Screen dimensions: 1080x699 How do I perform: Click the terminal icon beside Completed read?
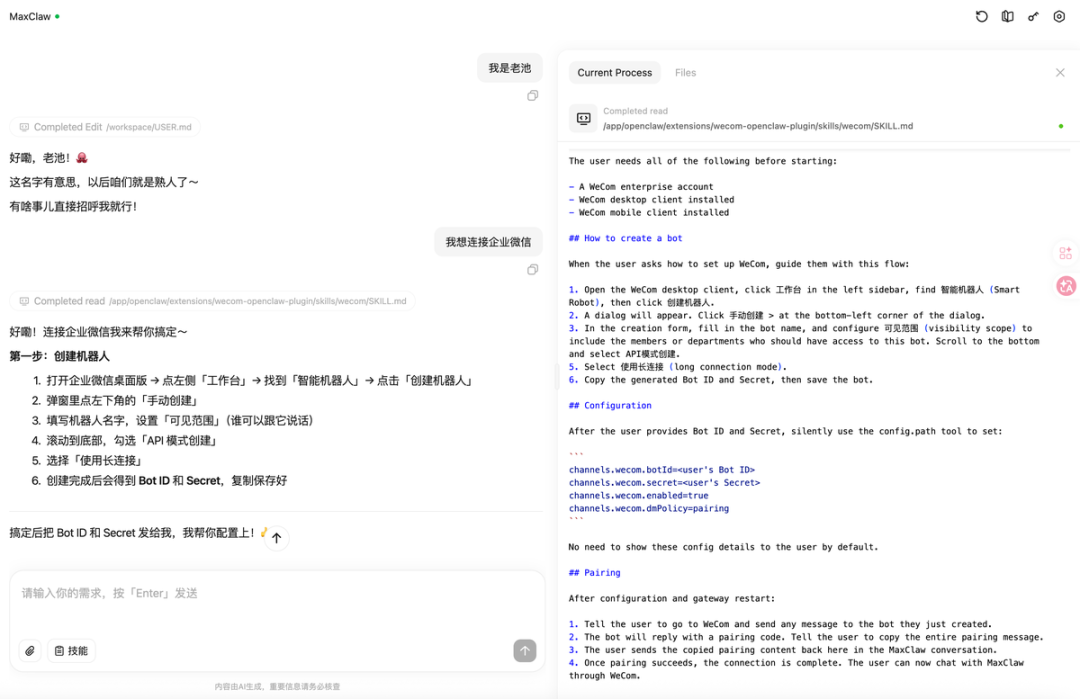pyautogui.click(x=583, y=118)
